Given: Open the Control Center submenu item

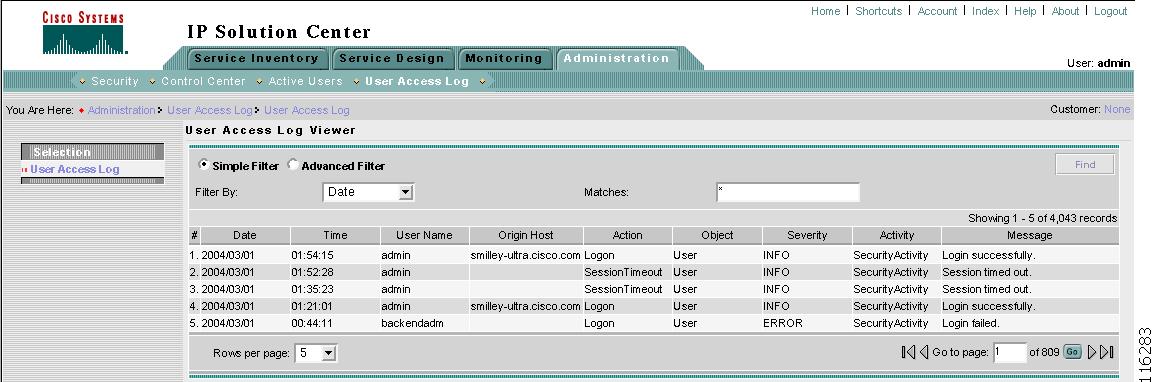Looking at the screenshot, I should click(203, 81).
